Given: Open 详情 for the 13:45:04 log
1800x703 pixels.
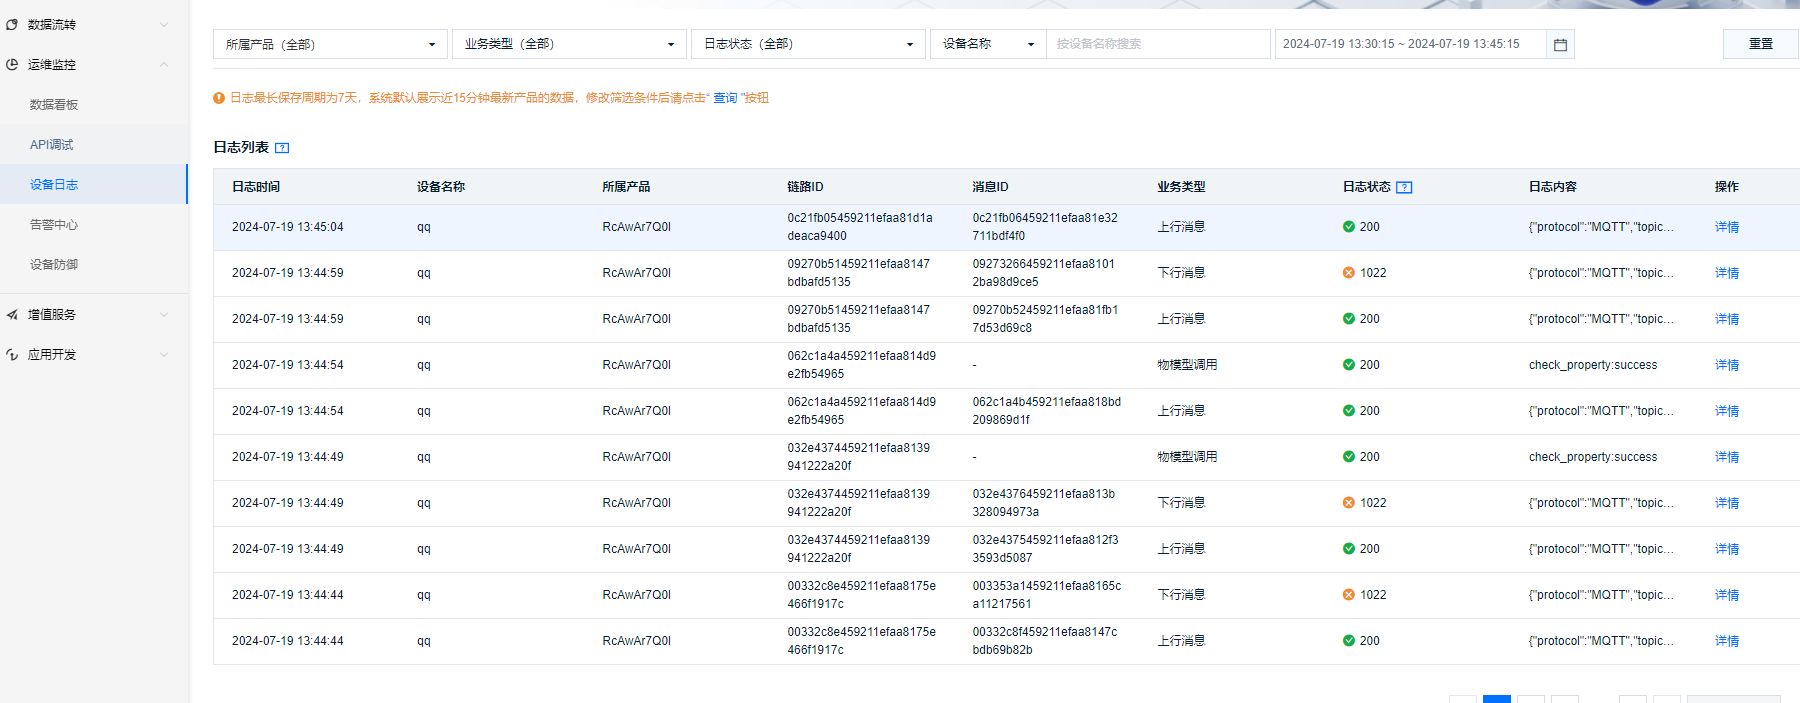Looking at the screenshot, I should click(1726, 227).
